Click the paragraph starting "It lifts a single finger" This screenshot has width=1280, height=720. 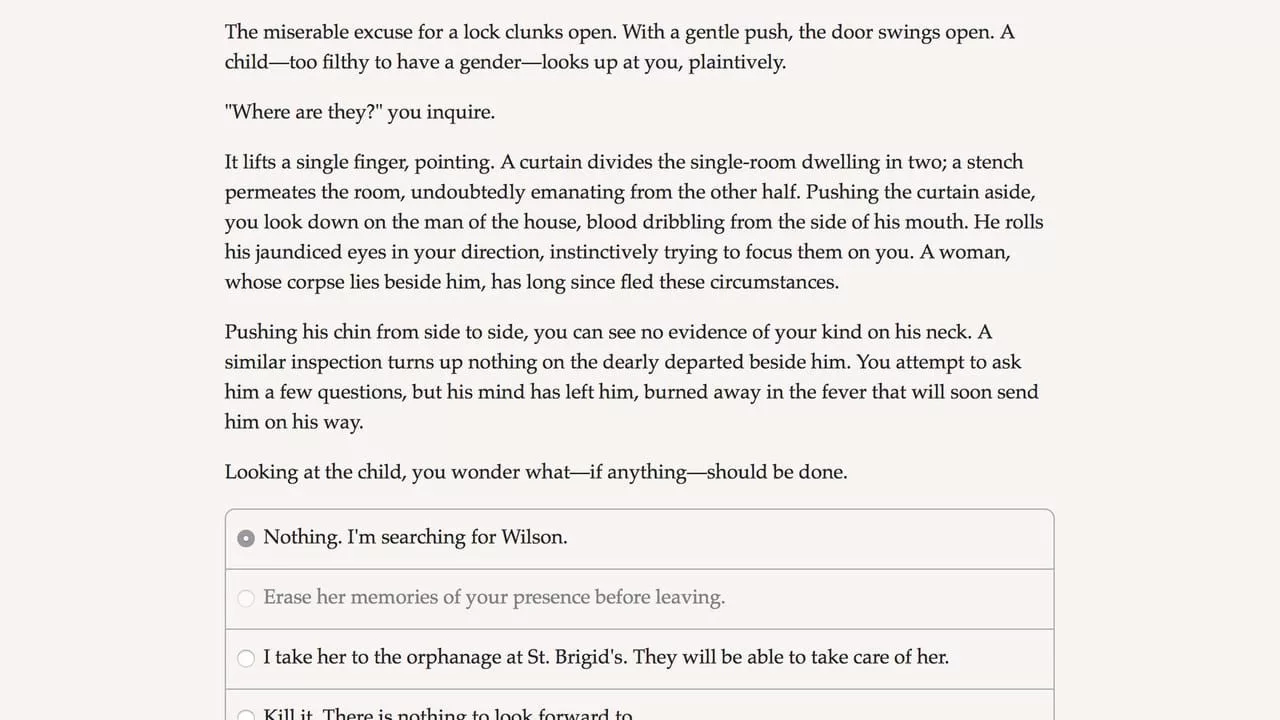coord(634,222)
